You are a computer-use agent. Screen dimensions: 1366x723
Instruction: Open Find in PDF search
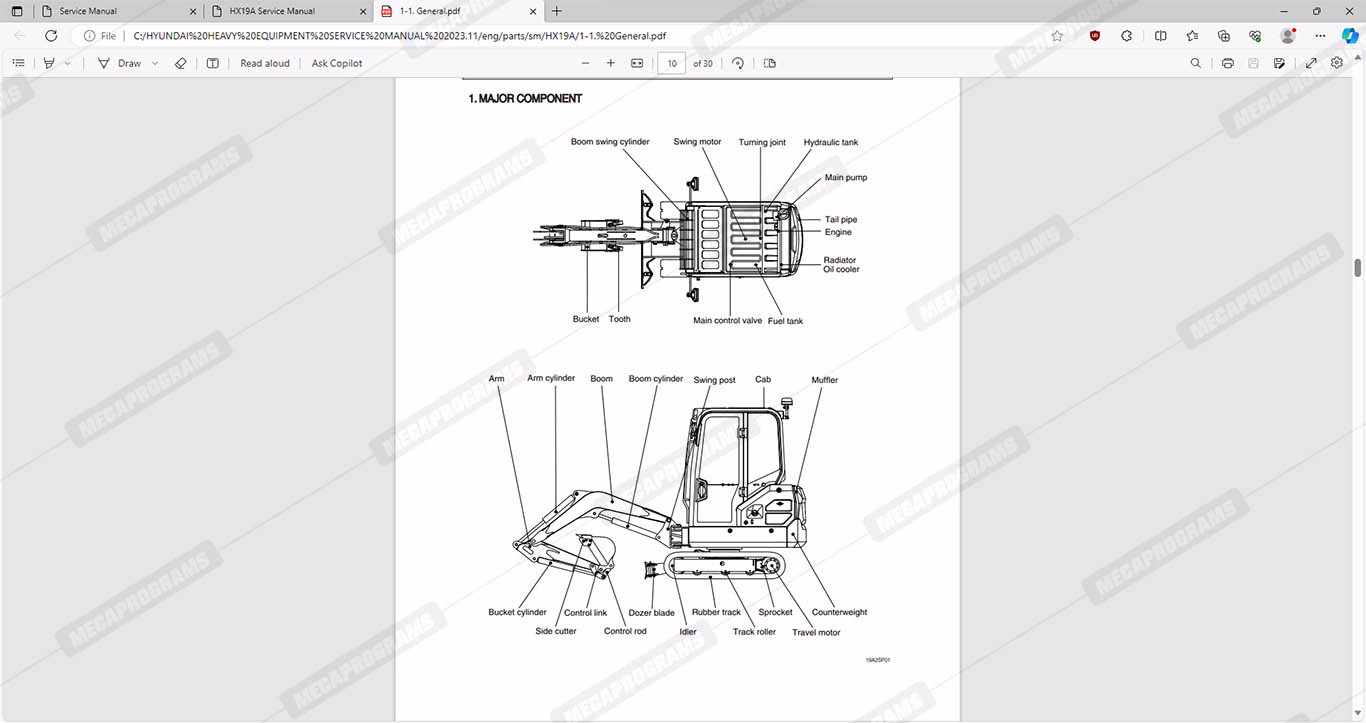coord(1195,63)
